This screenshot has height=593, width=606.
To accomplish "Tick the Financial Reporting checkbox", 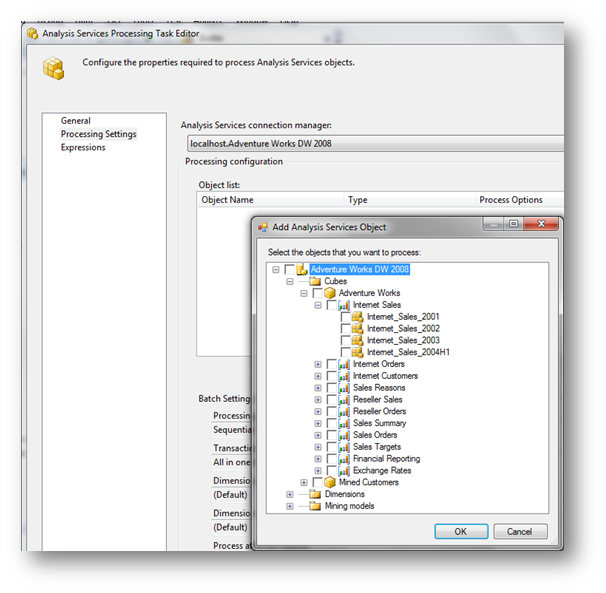I will [x=332, y=459].
